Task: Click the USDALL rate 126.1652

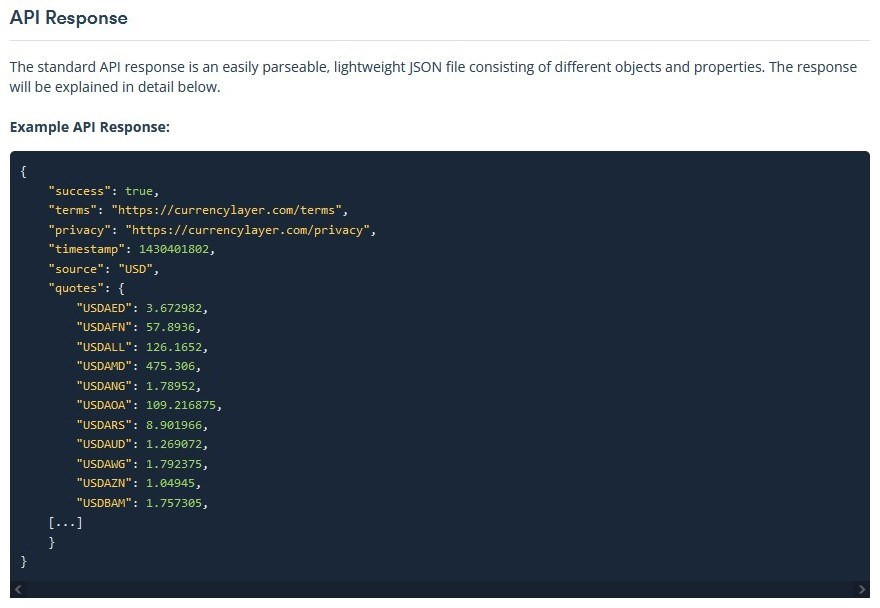Action: [174, 347]
